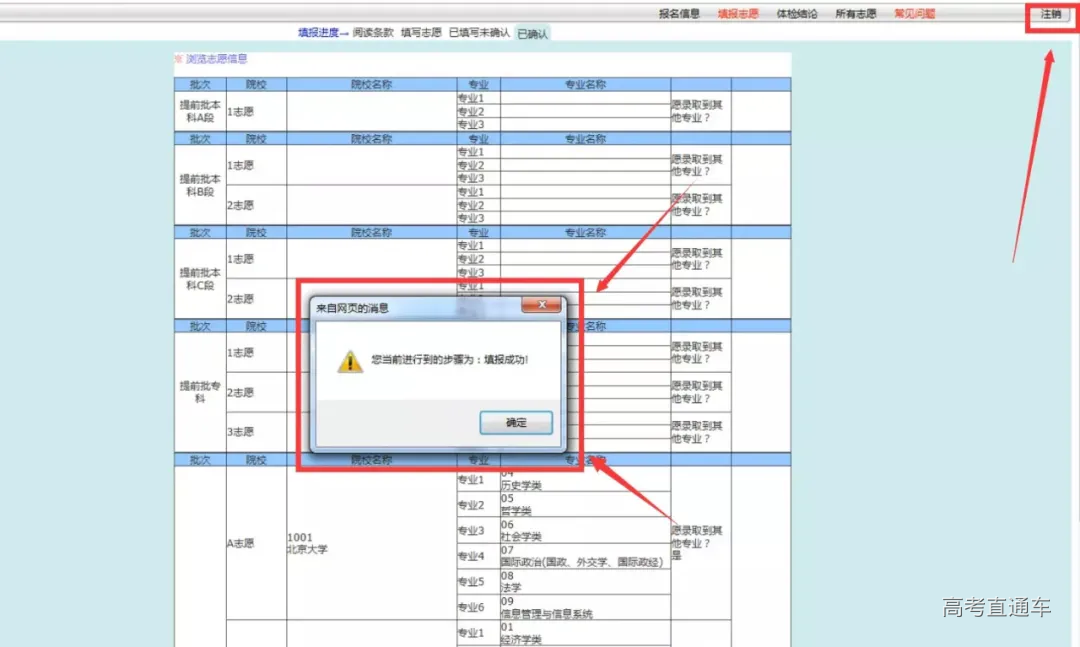Click the 浏览志愿信息 section heading

coord(216,59)
